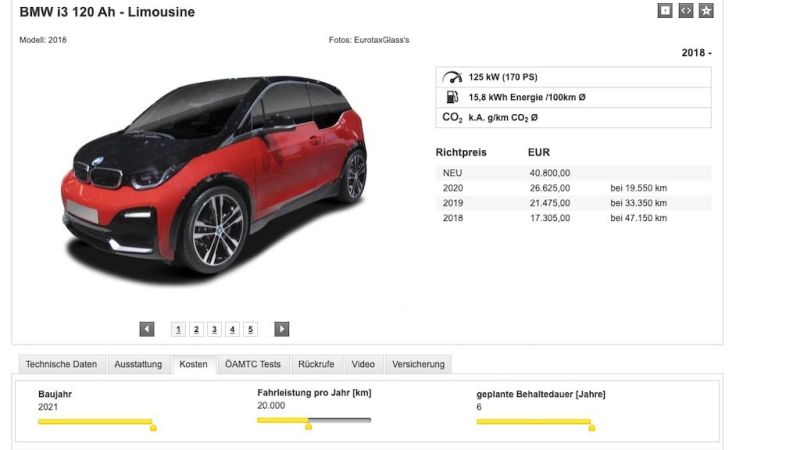Image resolution: width=800 pixels, height=450 pixels.
Task: Click the 2019 price 21.475,00
Action: coord(550,203)
